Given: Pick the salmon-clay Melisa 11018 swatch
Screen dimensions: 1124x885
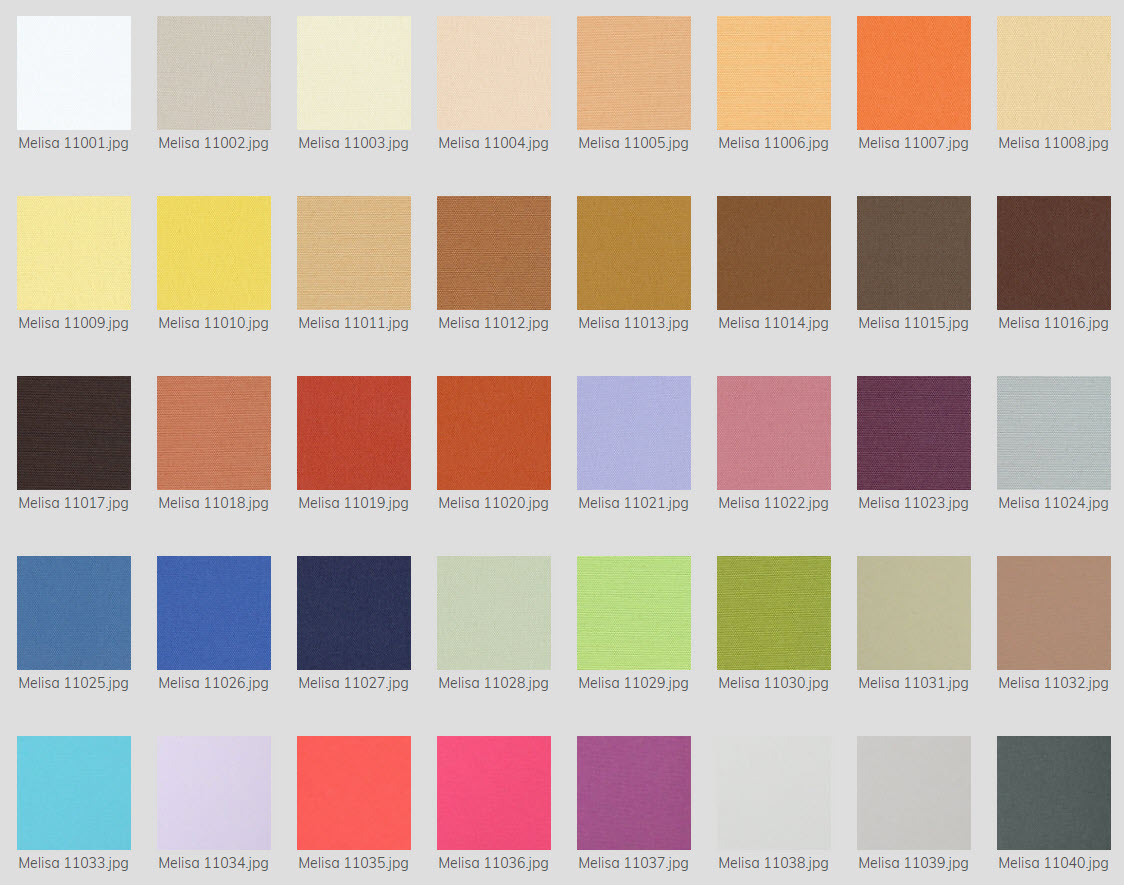Looking at the screenshot, I should click(x=214, y=433).
